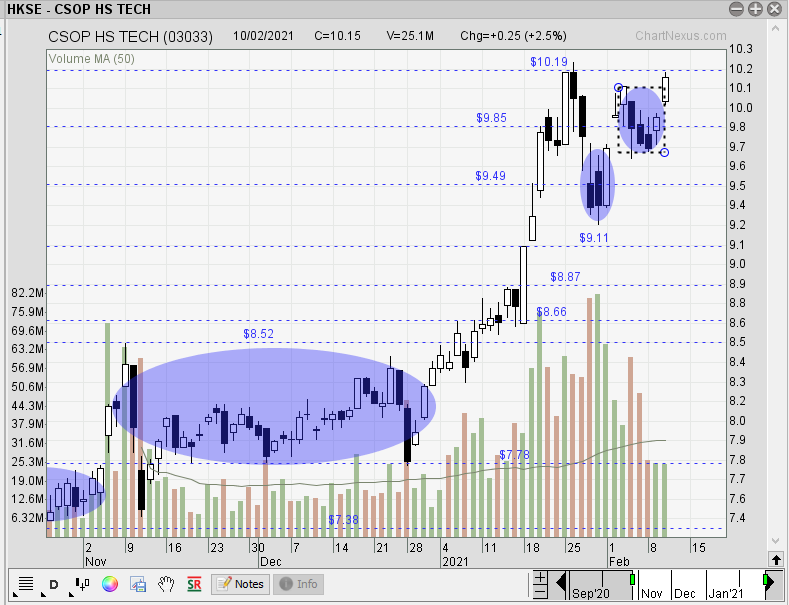The width and height of the screenshot is (789, 605).
Task: Click Nov on the timeline navigator
Action: tap(651, 593)
